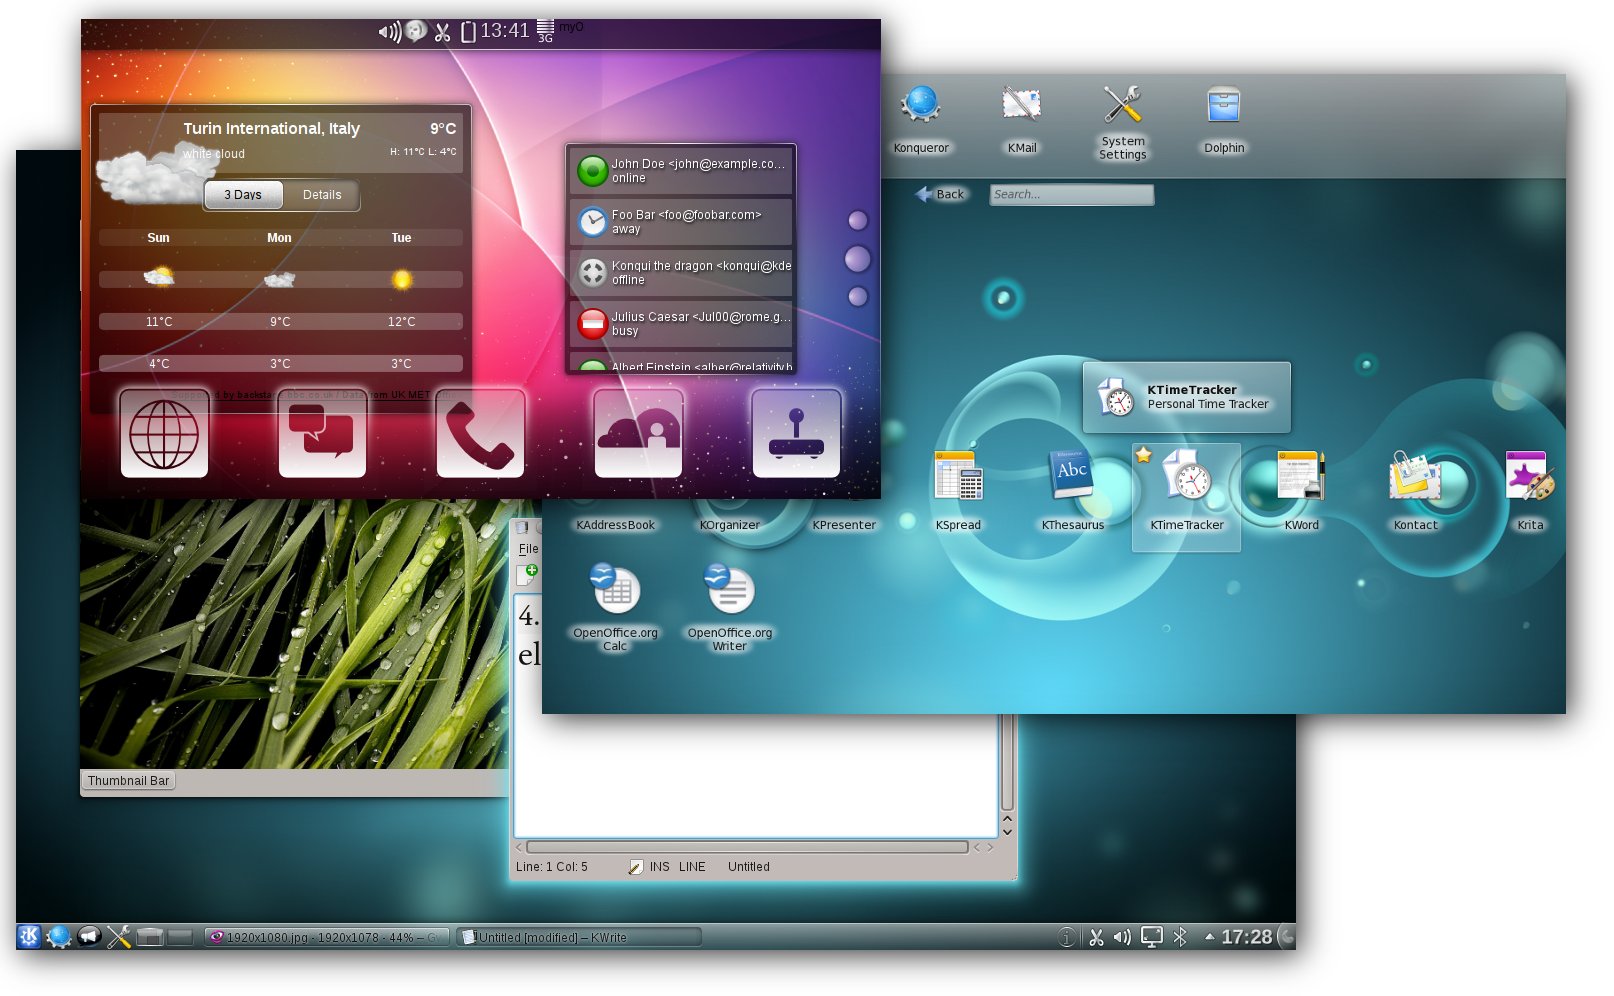
Task: Tap the phone call button
Action: (x=480, y=433)
